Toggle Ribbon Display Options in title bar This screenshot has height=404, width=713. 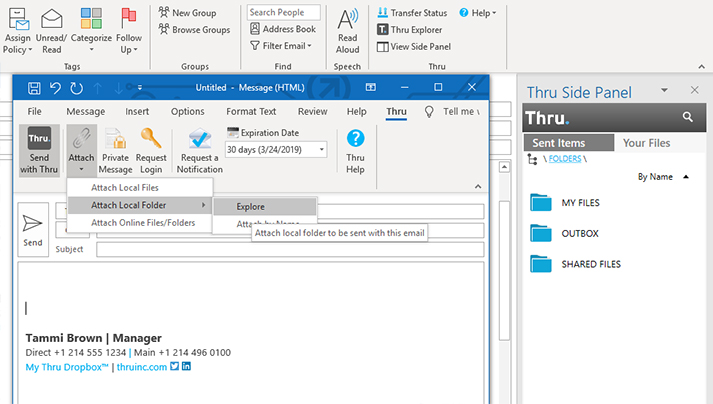tap(371, 87)
